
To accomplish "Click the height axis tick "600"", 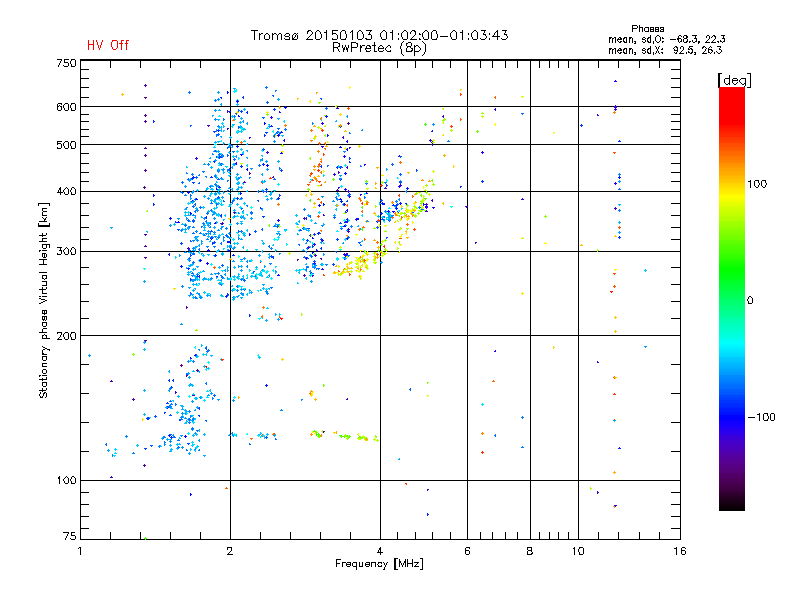I will point(66,107).
